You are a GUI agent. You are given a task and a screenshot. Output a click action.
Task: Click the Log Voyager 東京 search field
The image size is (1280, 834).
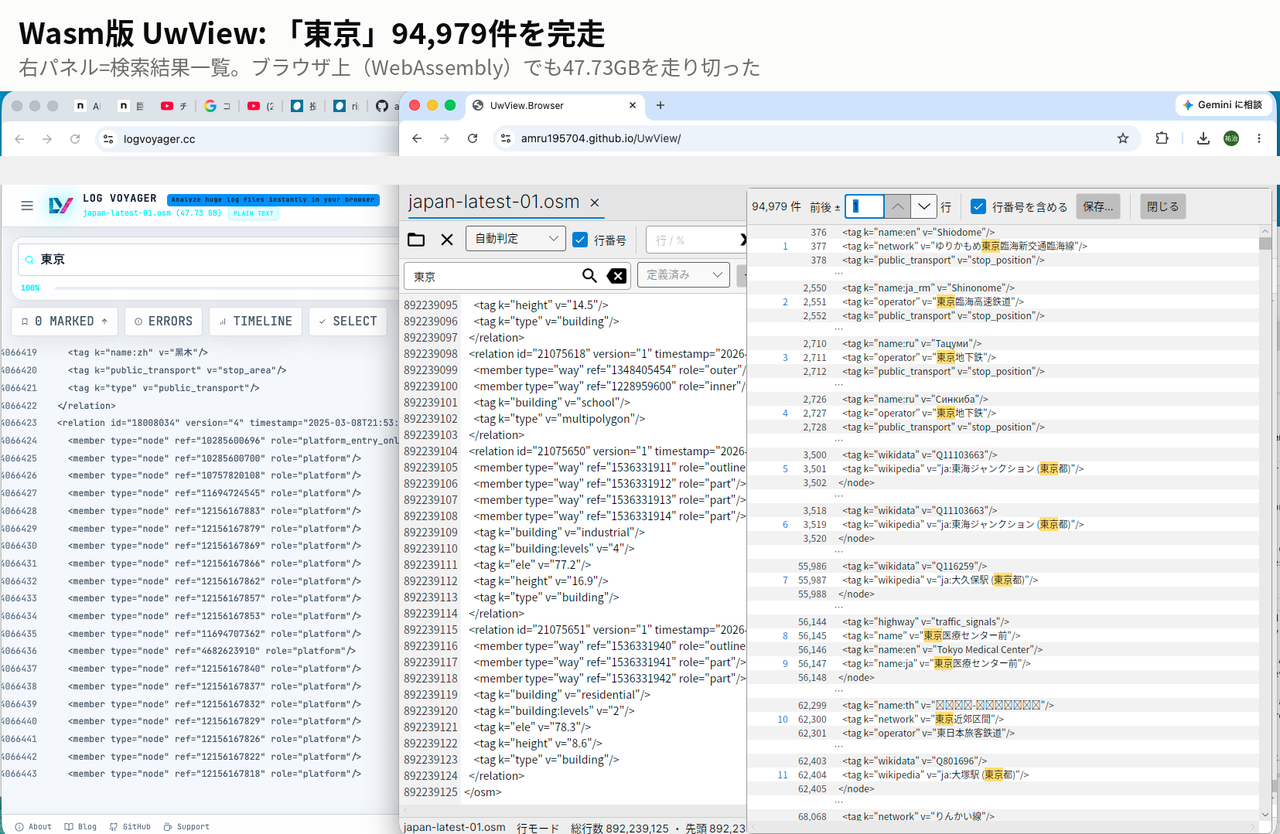pos(208,260)
